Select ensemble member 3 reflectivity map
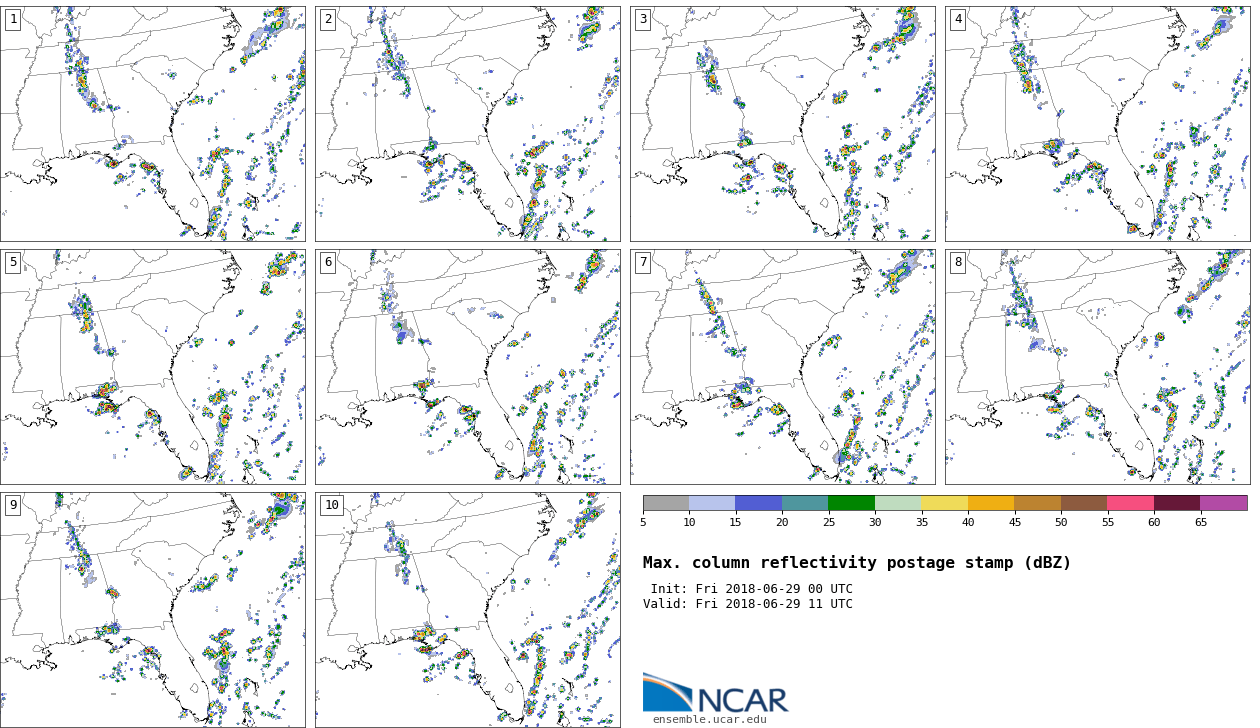The width and height of the screenshot is (1260, 728). tap(782, 123)
